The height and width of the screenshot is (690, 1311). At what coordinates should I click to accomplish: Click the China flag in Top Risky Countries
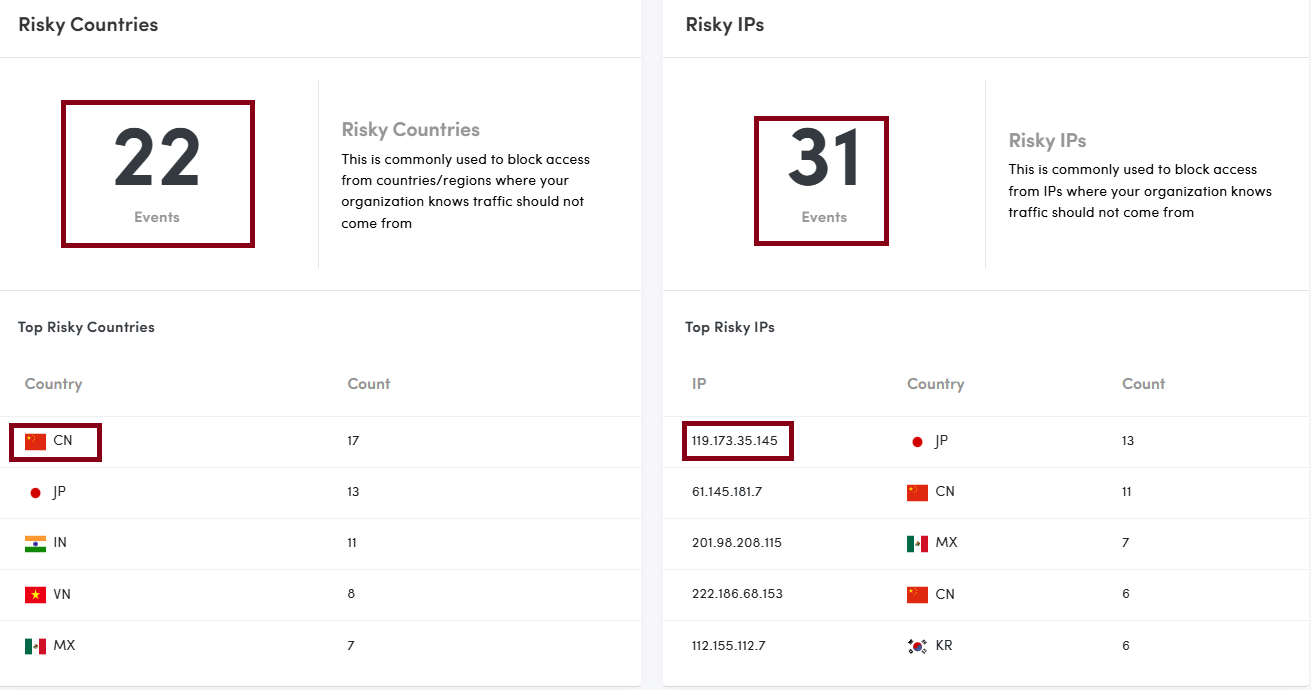[x=36, y=441]
